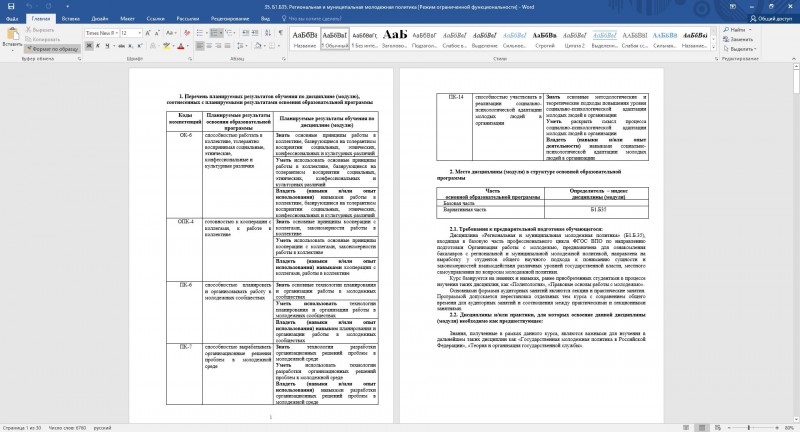Switch to the Ссылки tab
800x432 pixels.
click(x=155, y=19)
